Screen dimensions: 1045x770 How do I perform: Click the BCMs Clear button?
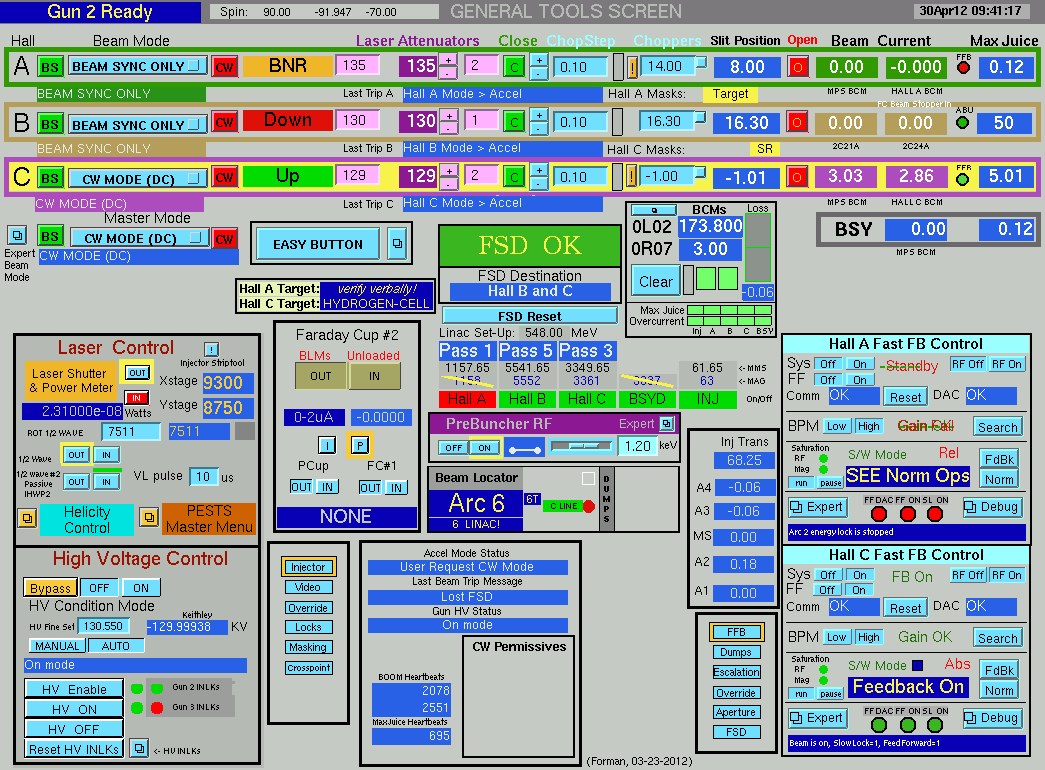click(655, 281)
